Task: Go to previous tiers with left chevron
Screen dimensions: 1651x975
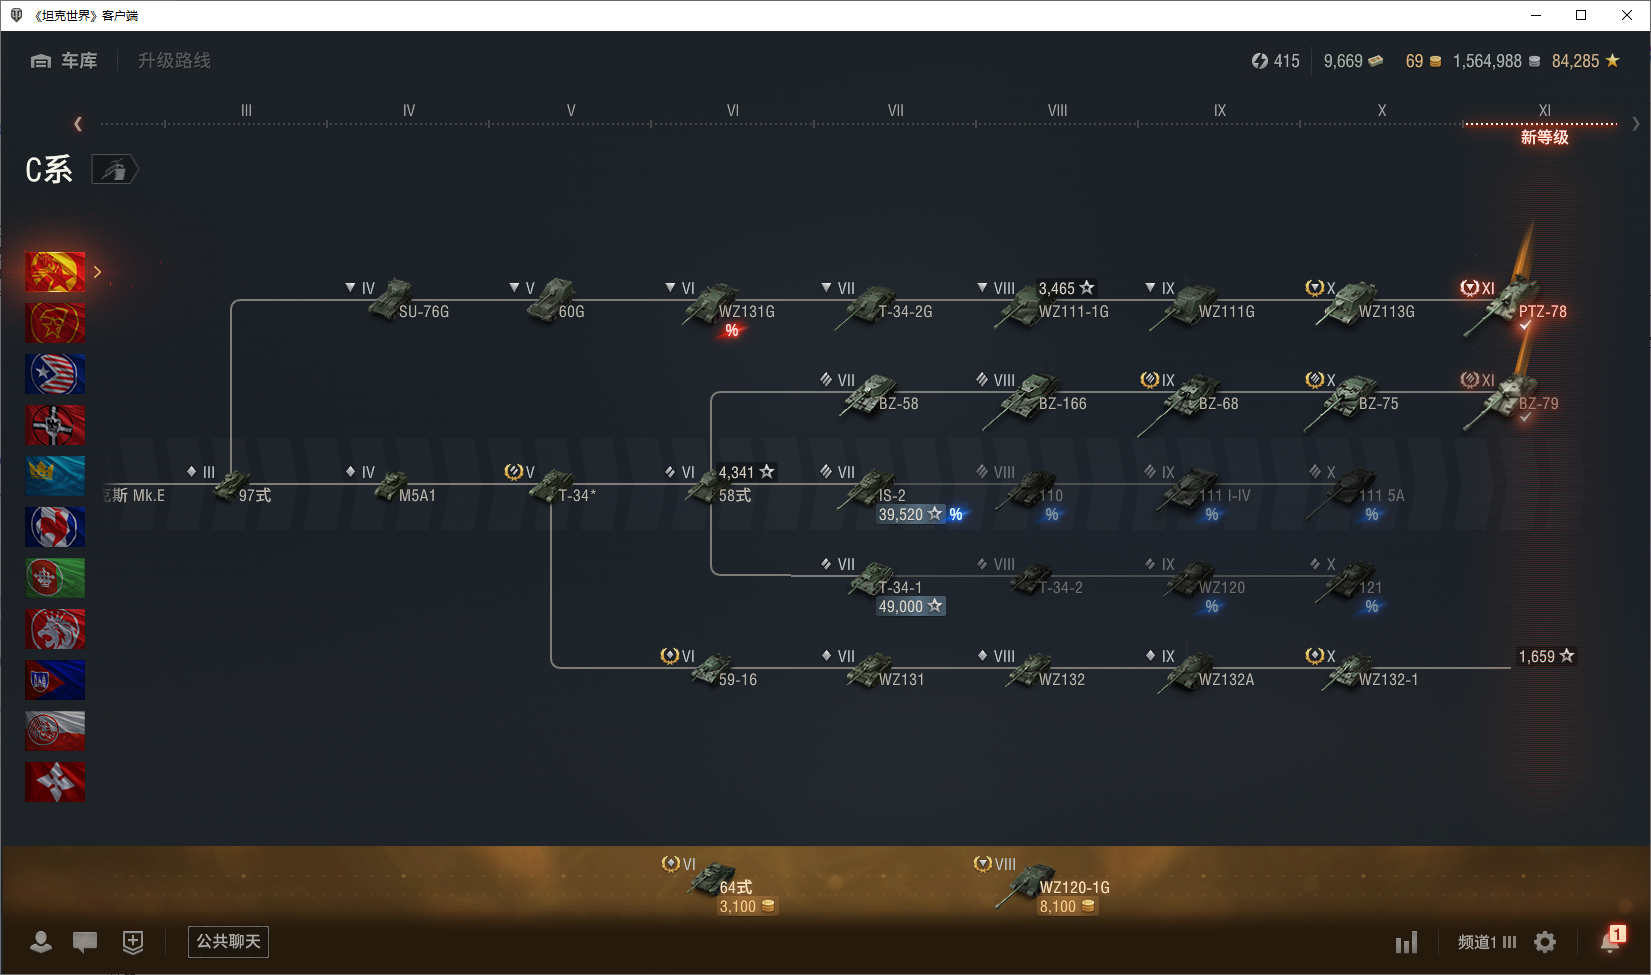Action: coord(78,124)
